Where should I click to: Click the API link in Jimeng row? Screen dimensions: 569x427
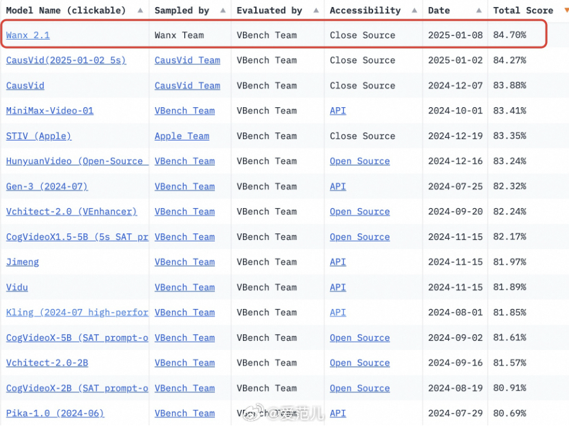pos(338,262)
